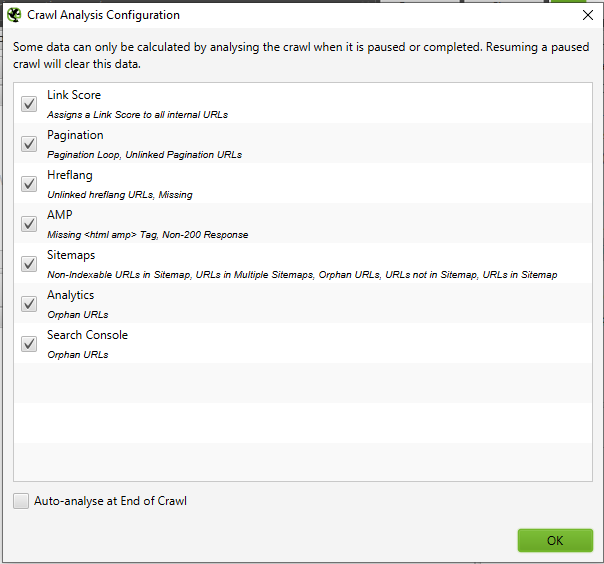Turn off the Sitemaps checkbox

[29, 263]
